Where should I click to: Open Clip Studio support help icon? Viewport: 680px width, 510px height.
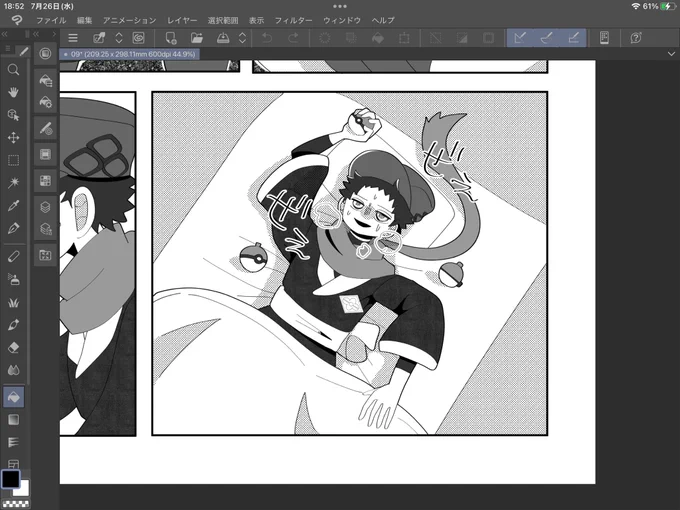coord(636,38)
